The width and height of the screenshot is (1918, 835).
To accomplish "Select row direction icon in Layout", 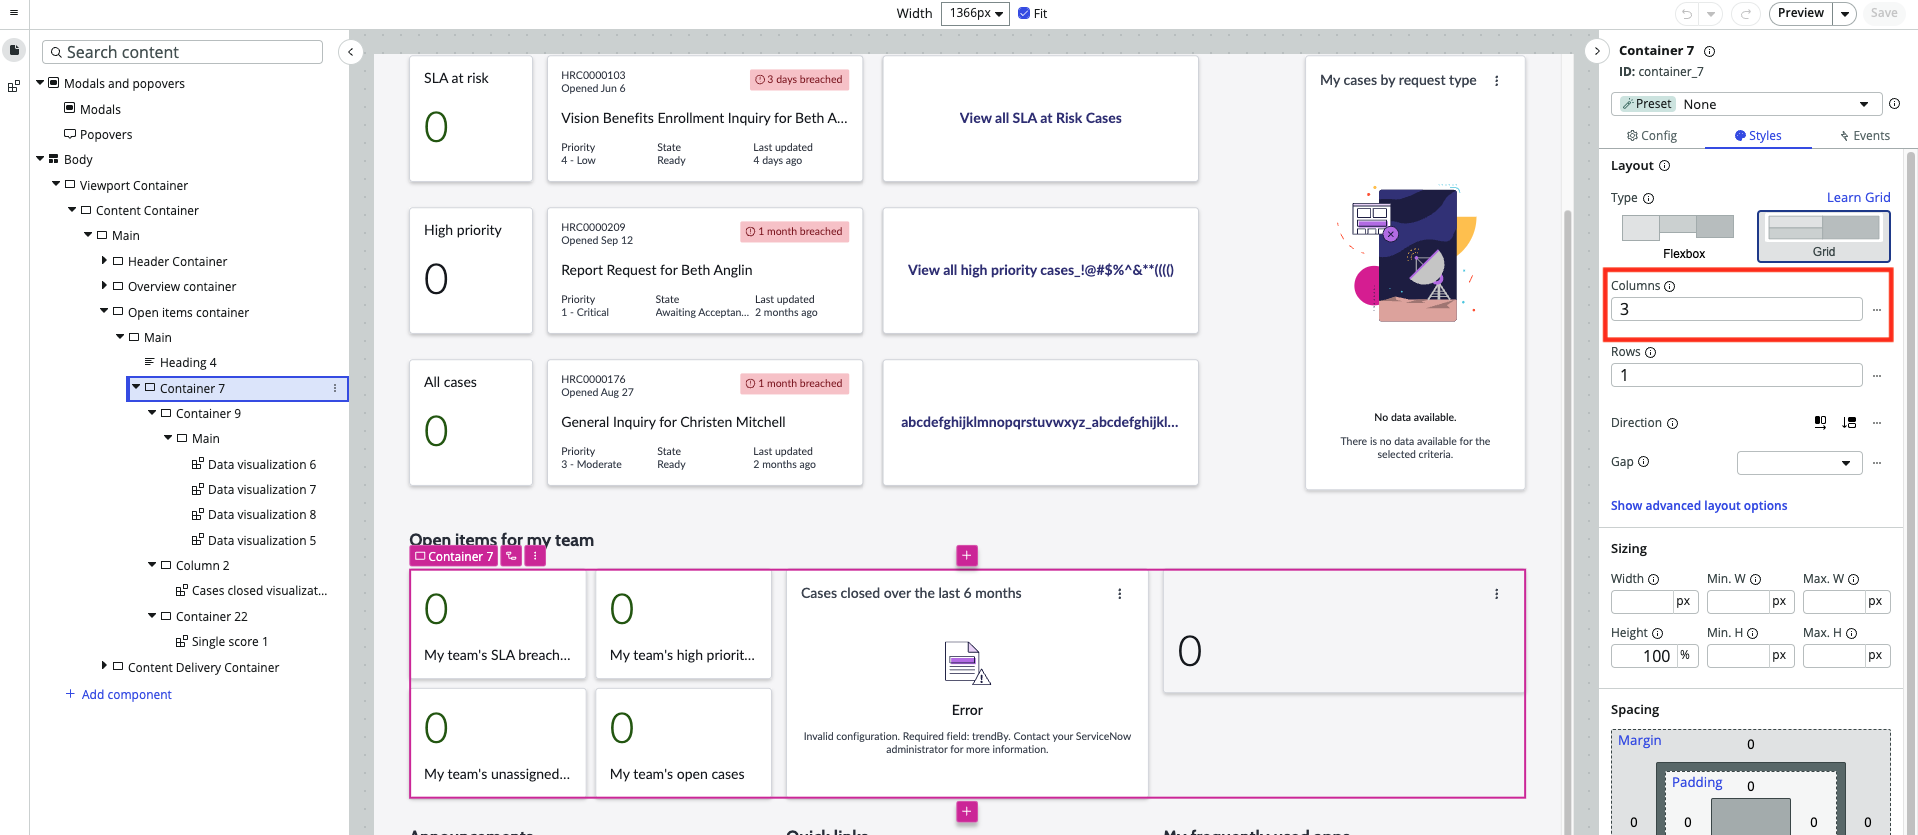I will (x=1820, y=423).
